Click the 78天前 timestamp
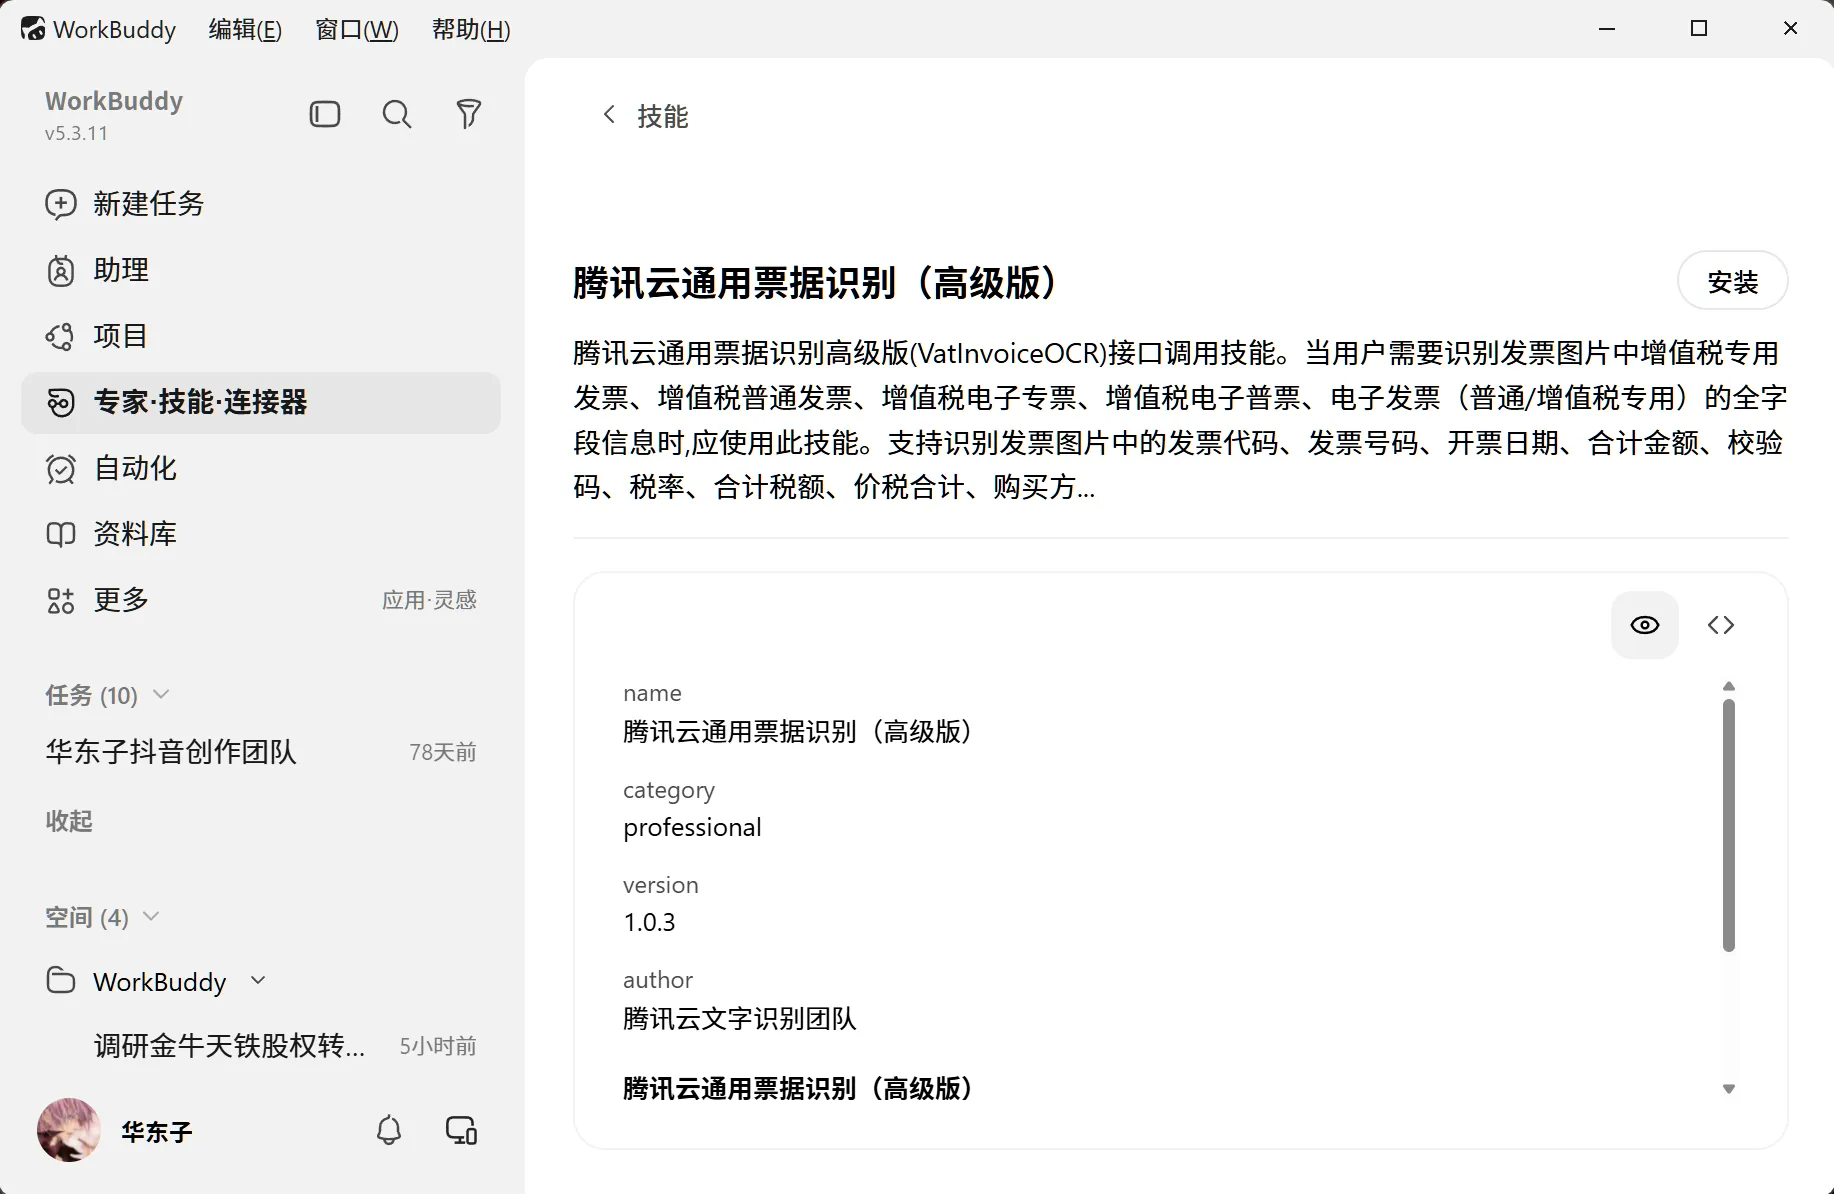 coord(443,752)
